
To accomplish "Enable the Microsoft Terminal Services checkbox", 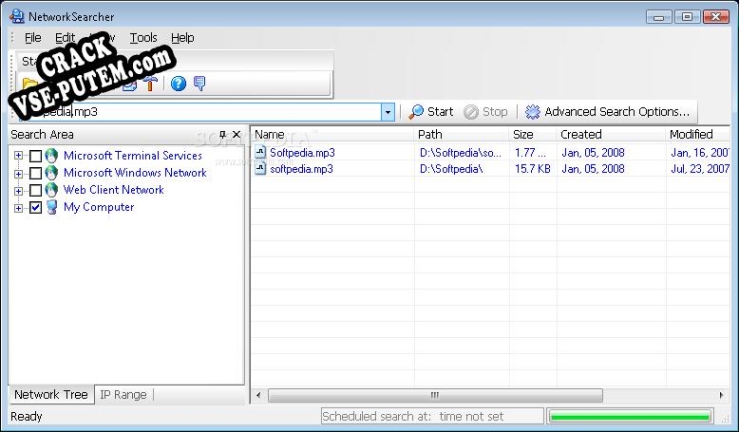I will (x=36, y=156).
